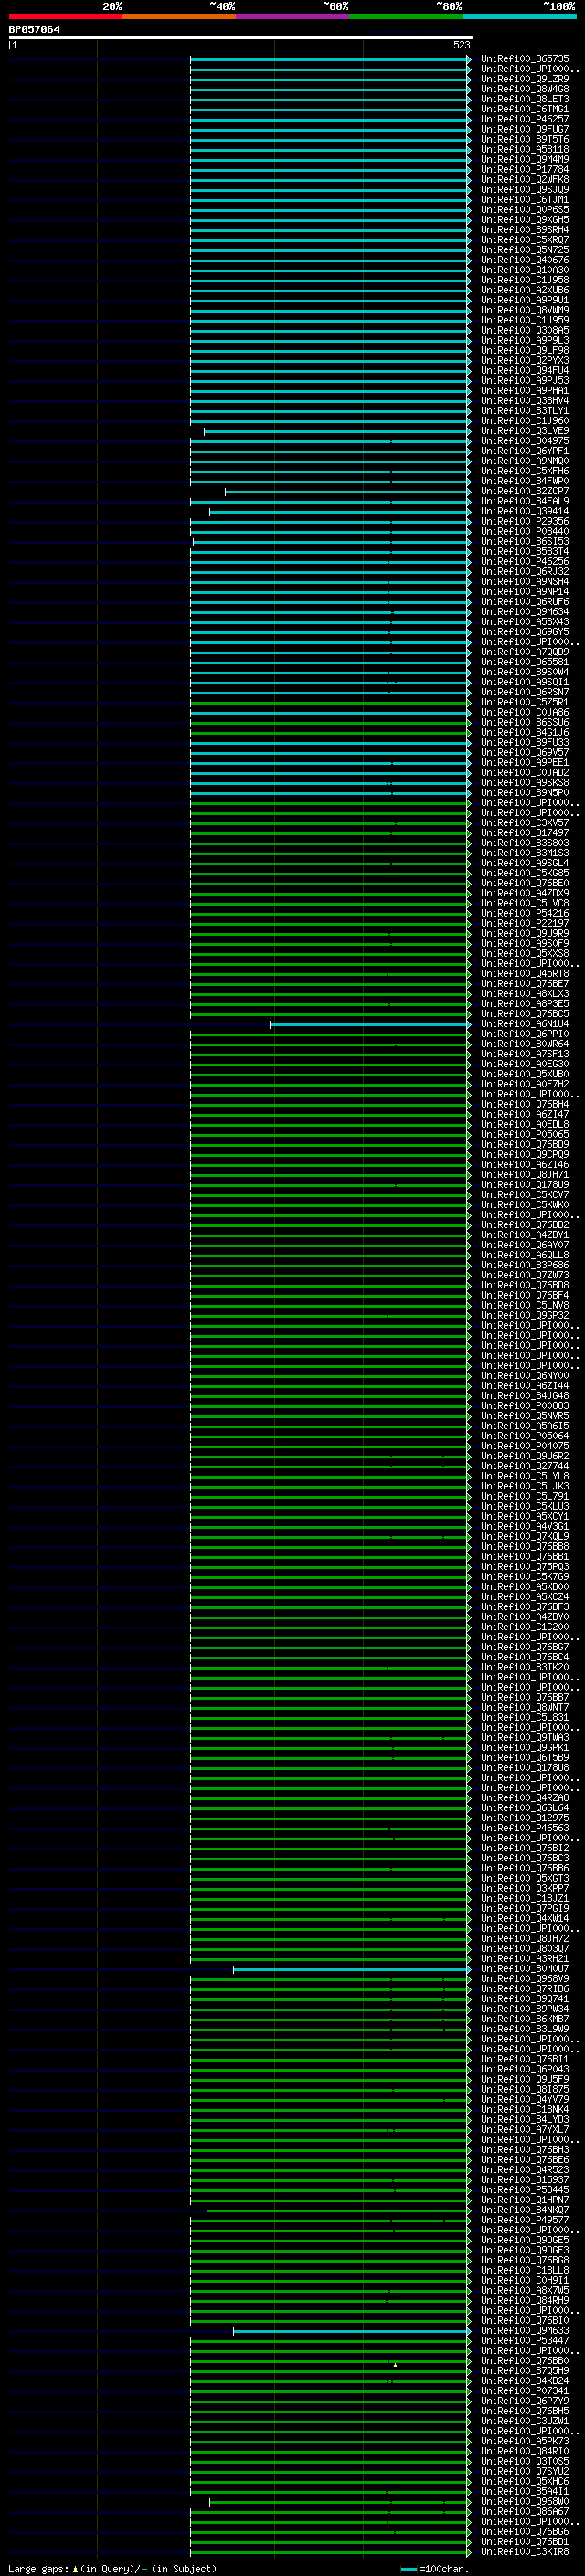This screenshot has width=585, height=2576.
Task: Select label UniRef100_B3TLY1
Action: [x=525, y=411]
